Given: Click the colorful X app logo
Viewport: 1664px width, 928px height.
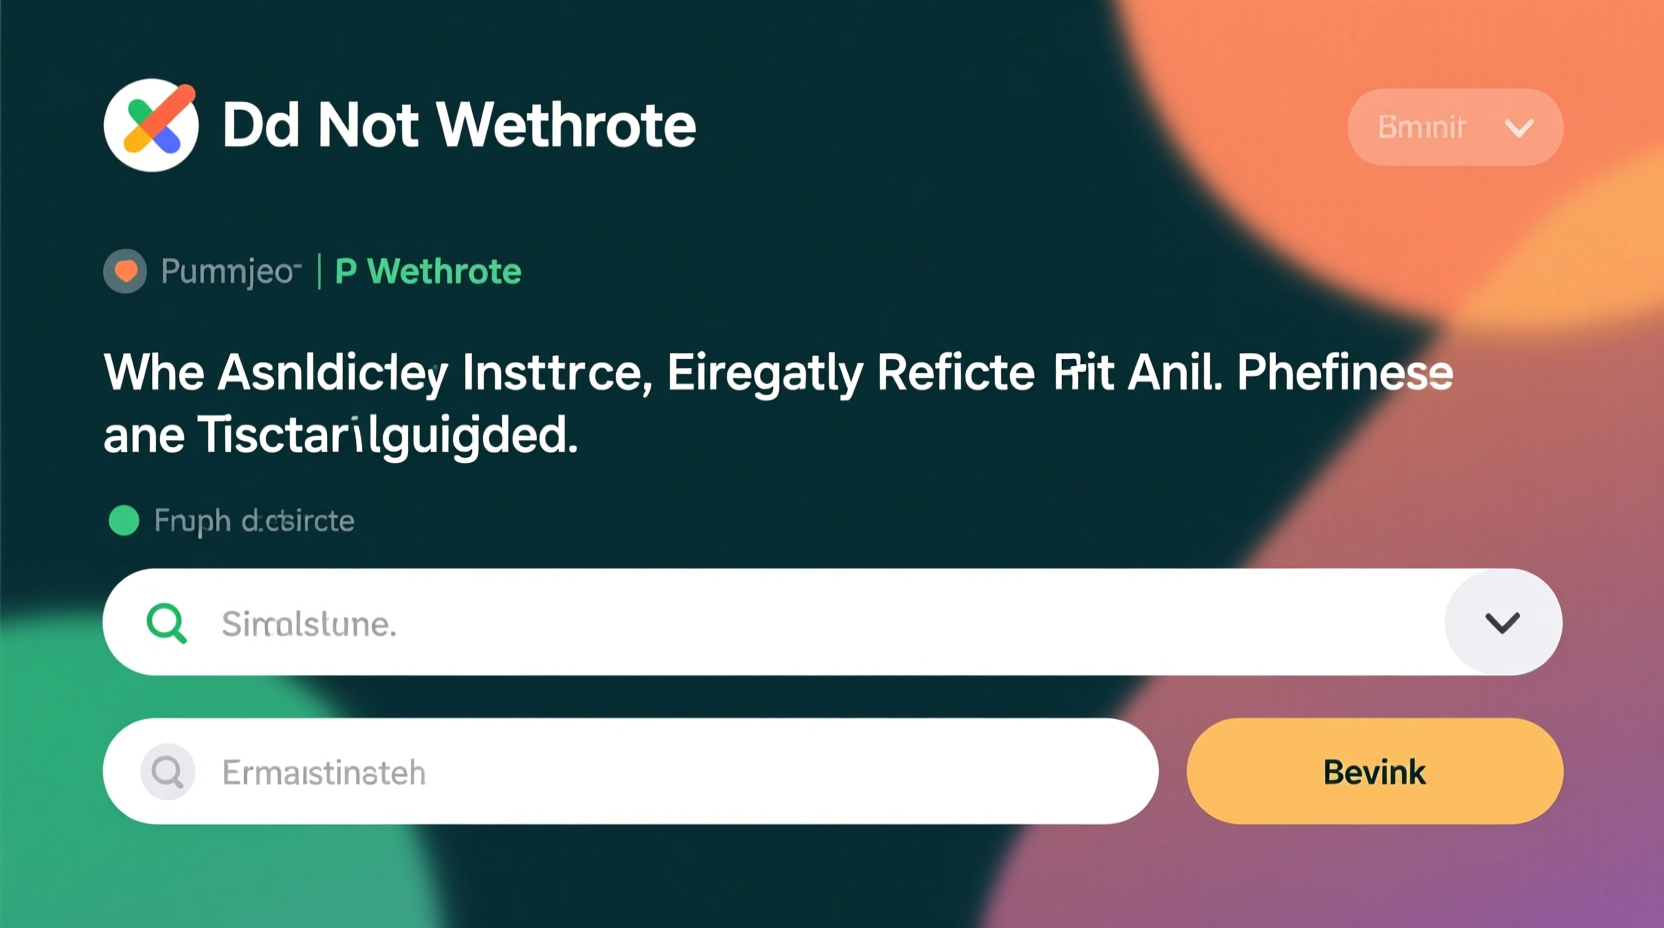Looking at the screenshot, I should pyautogui.click(x=151, y=125).
